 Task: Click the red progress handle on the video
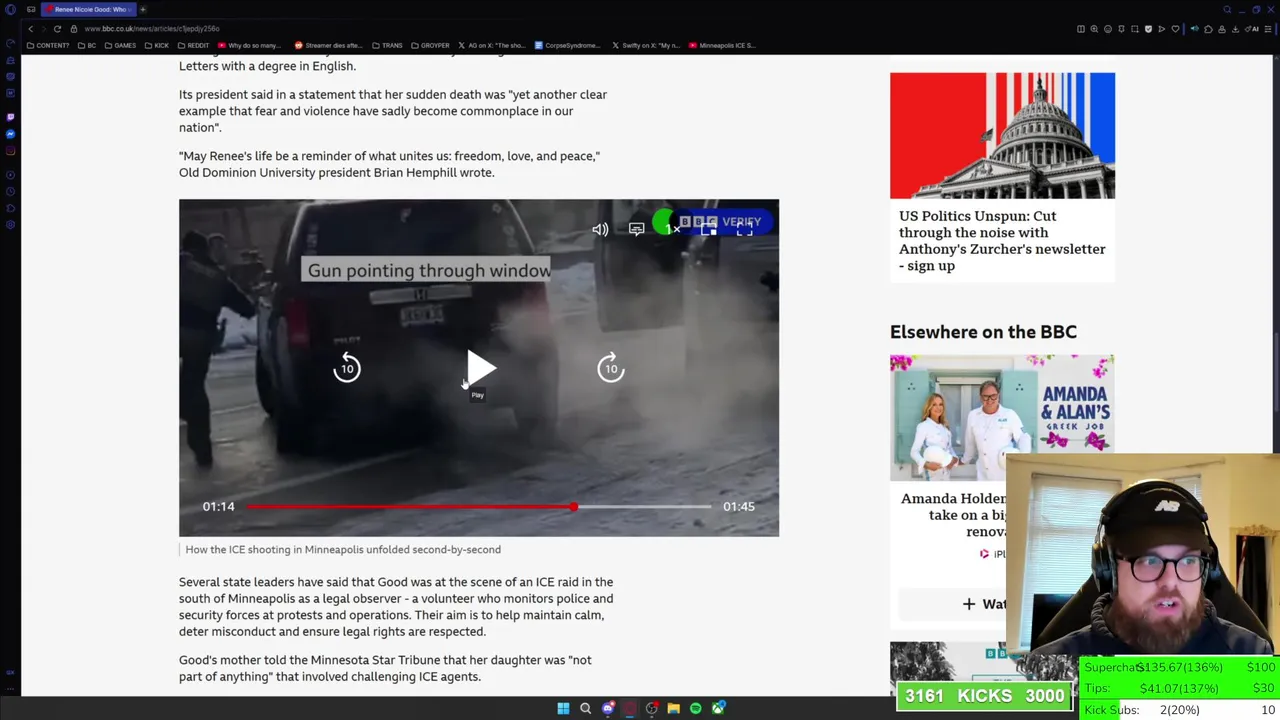pyautogui.click(x=573, y=507)
